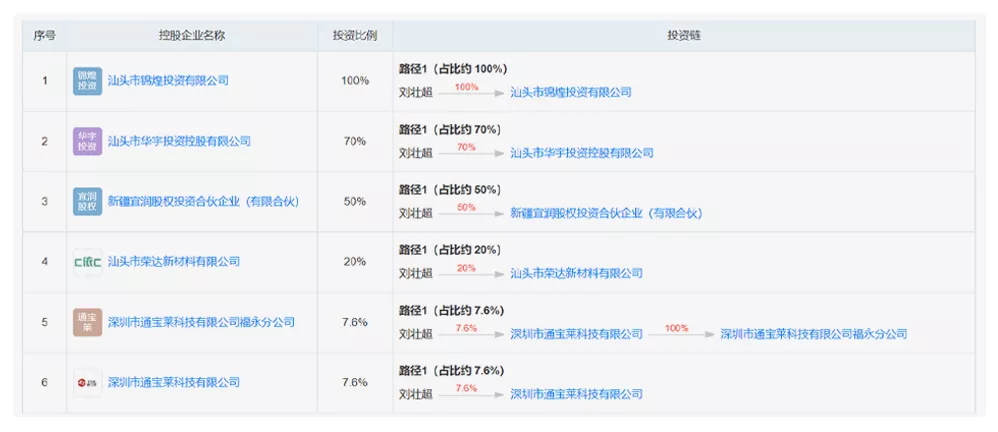Click the 深圳市通宝莱科技有限公司 logo icon in row 6

[87, 382]
